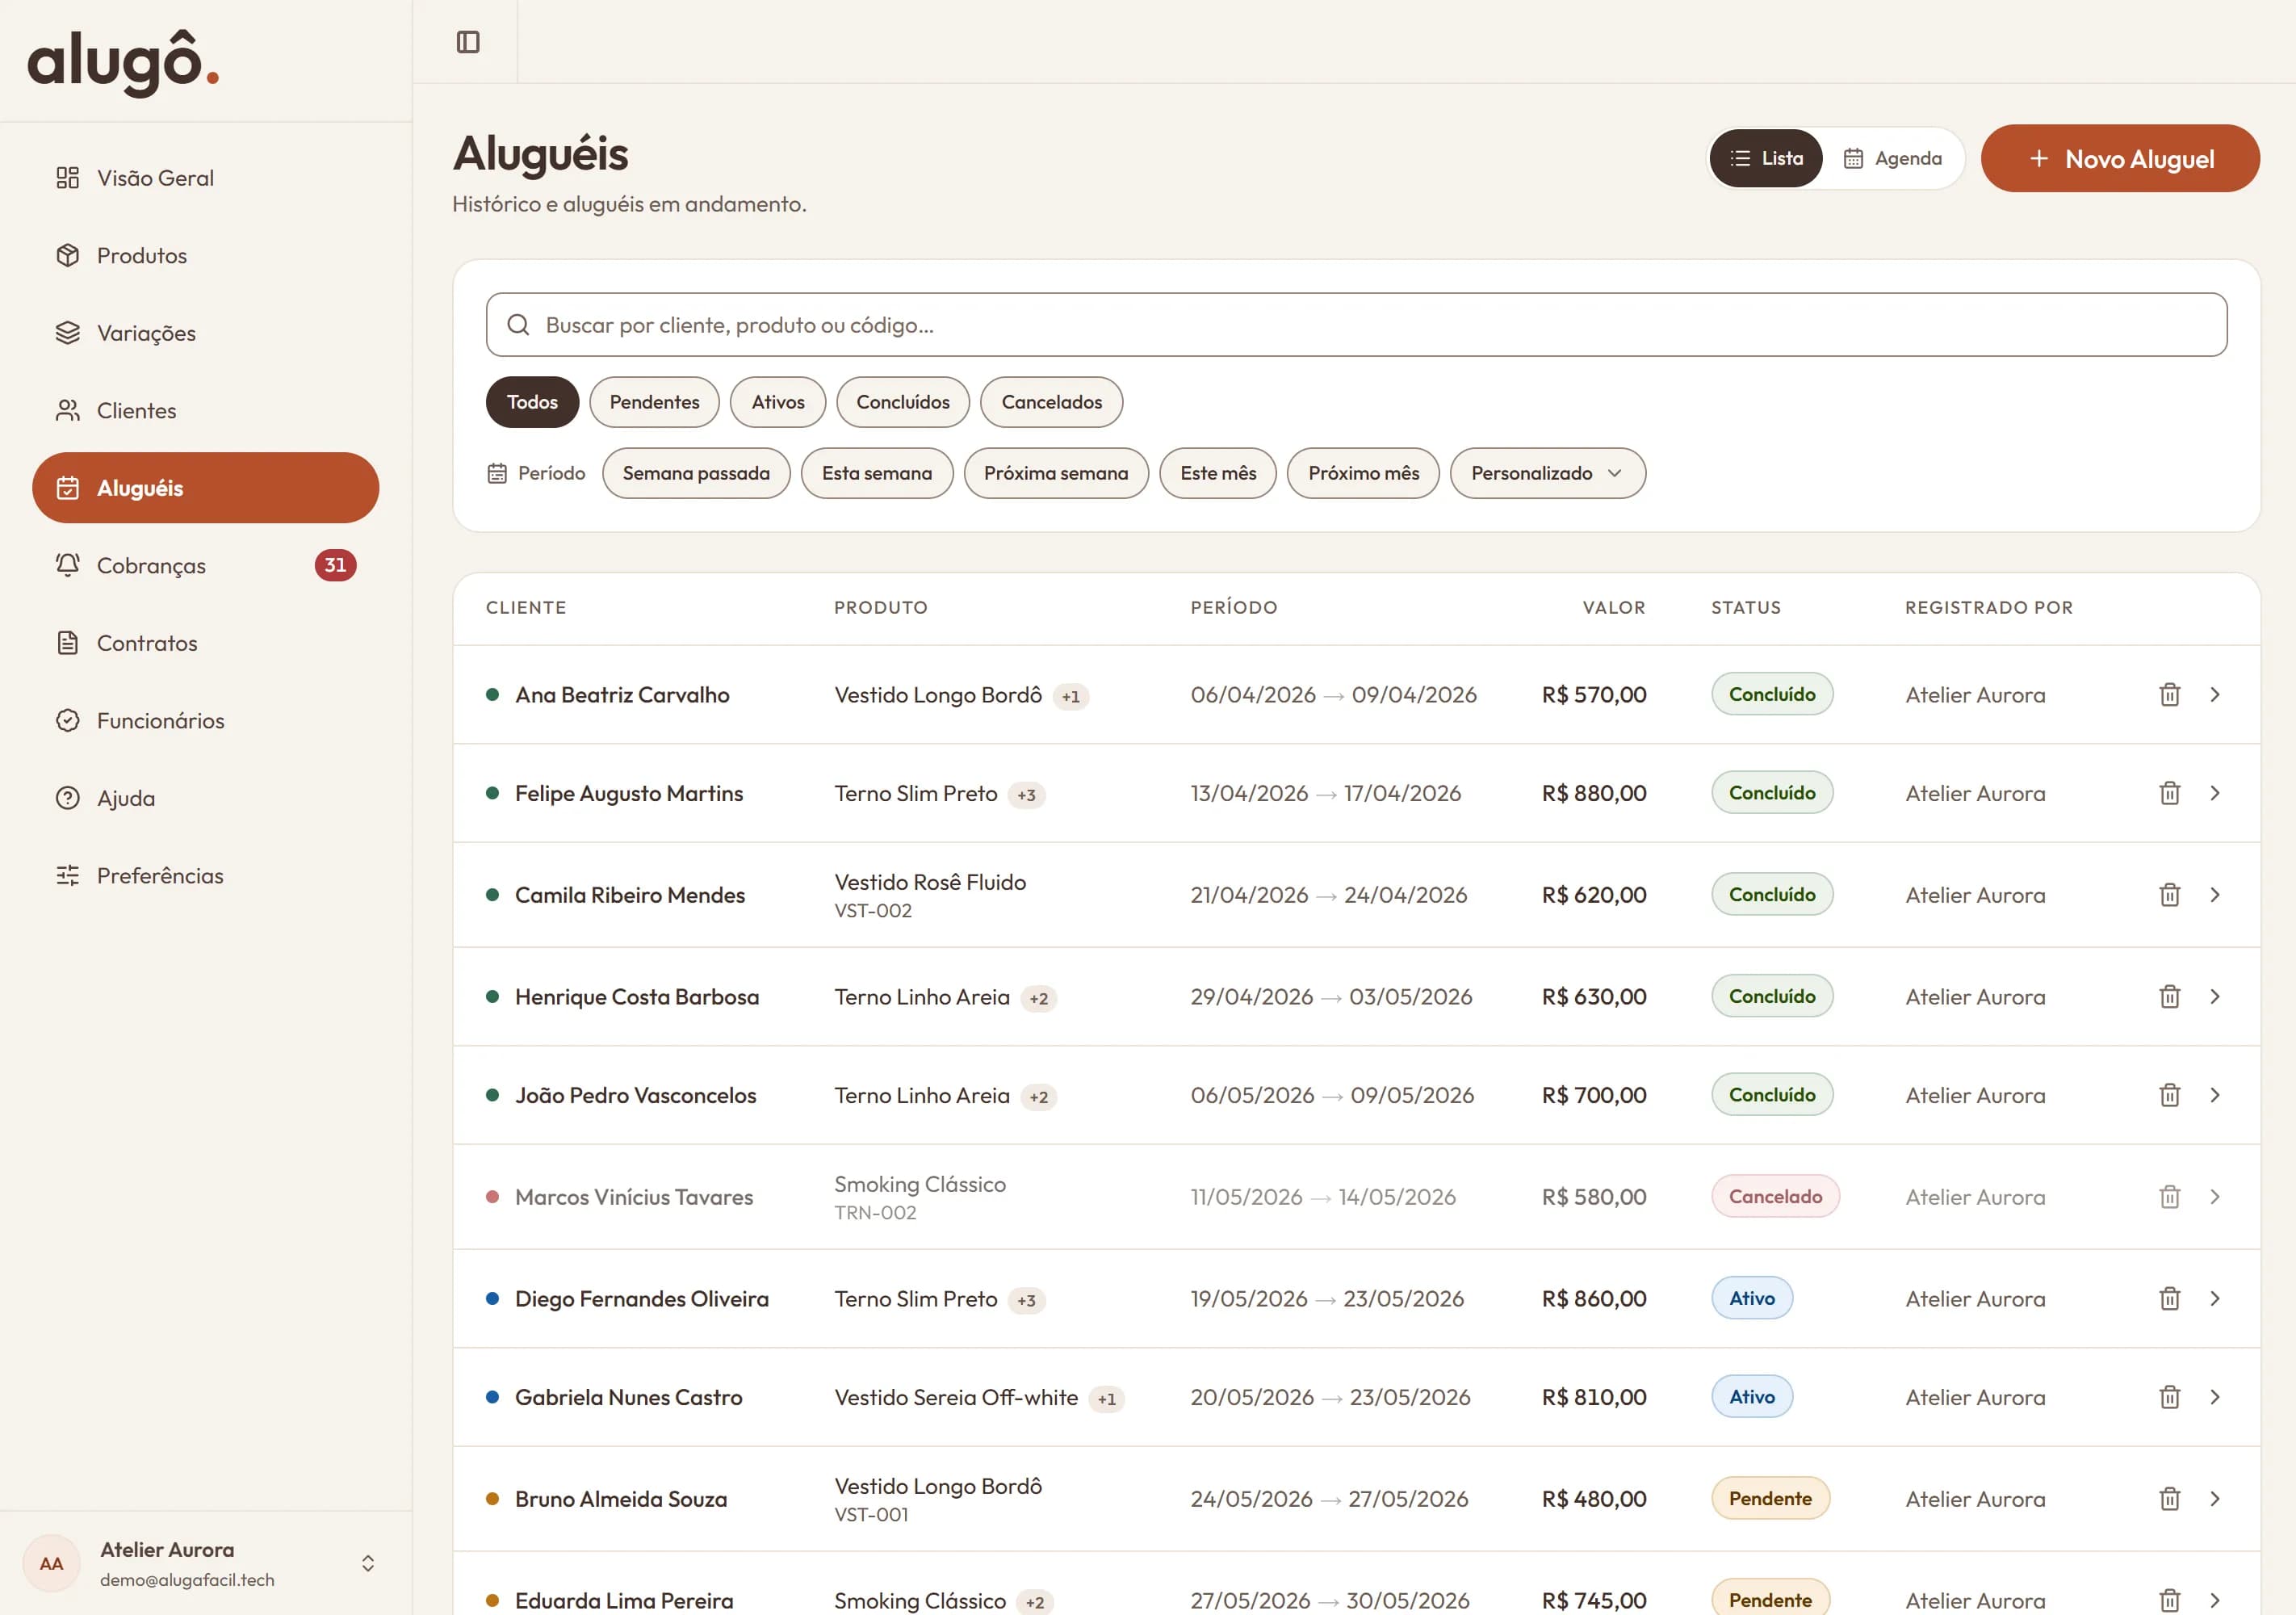Screen dimensions: 2296x1615
Task: Open Ajuda via question mark icon
Action: pyautogui.click(x=67, y=798)
